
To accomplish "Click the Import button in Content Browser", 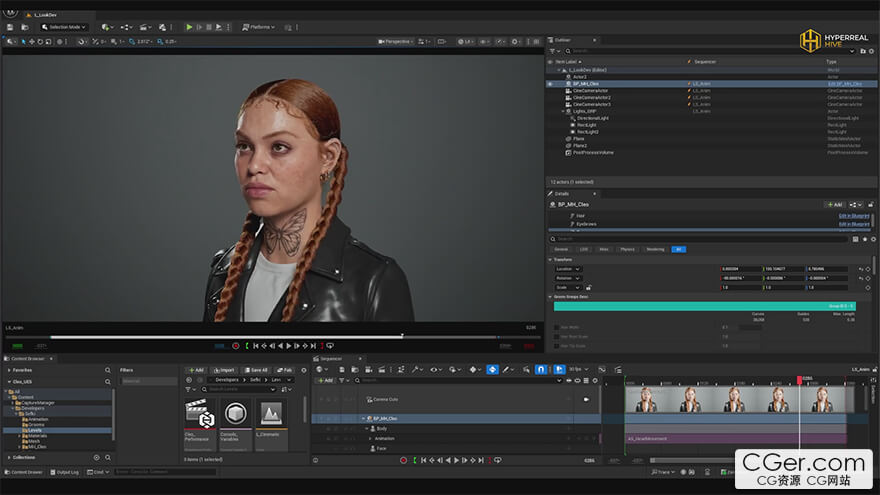I will point(224,370).
